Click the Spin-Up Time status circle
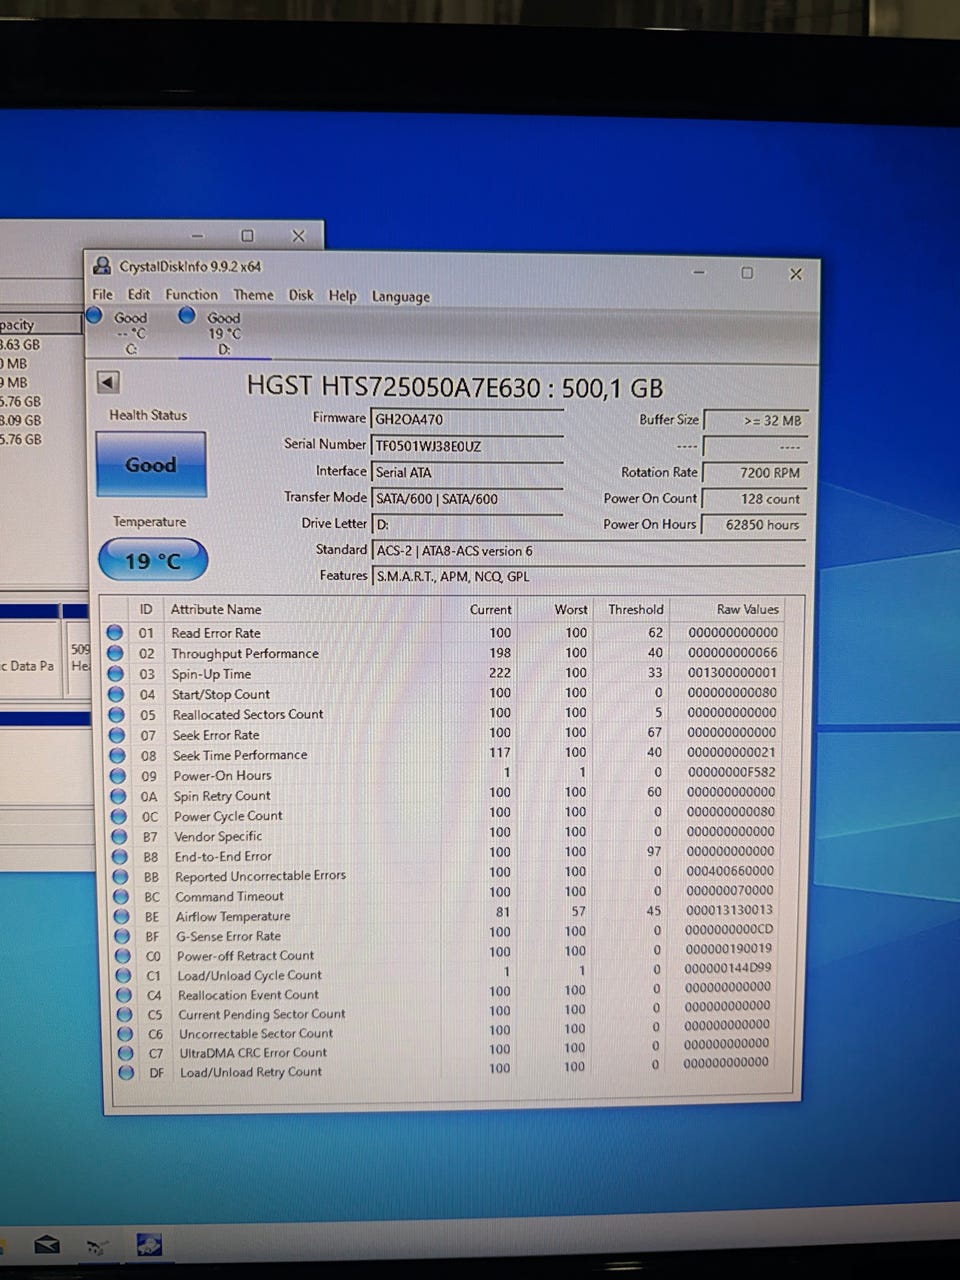This screenshot has height=1280, width=960. pyautogui.click(x=115, y=673)
